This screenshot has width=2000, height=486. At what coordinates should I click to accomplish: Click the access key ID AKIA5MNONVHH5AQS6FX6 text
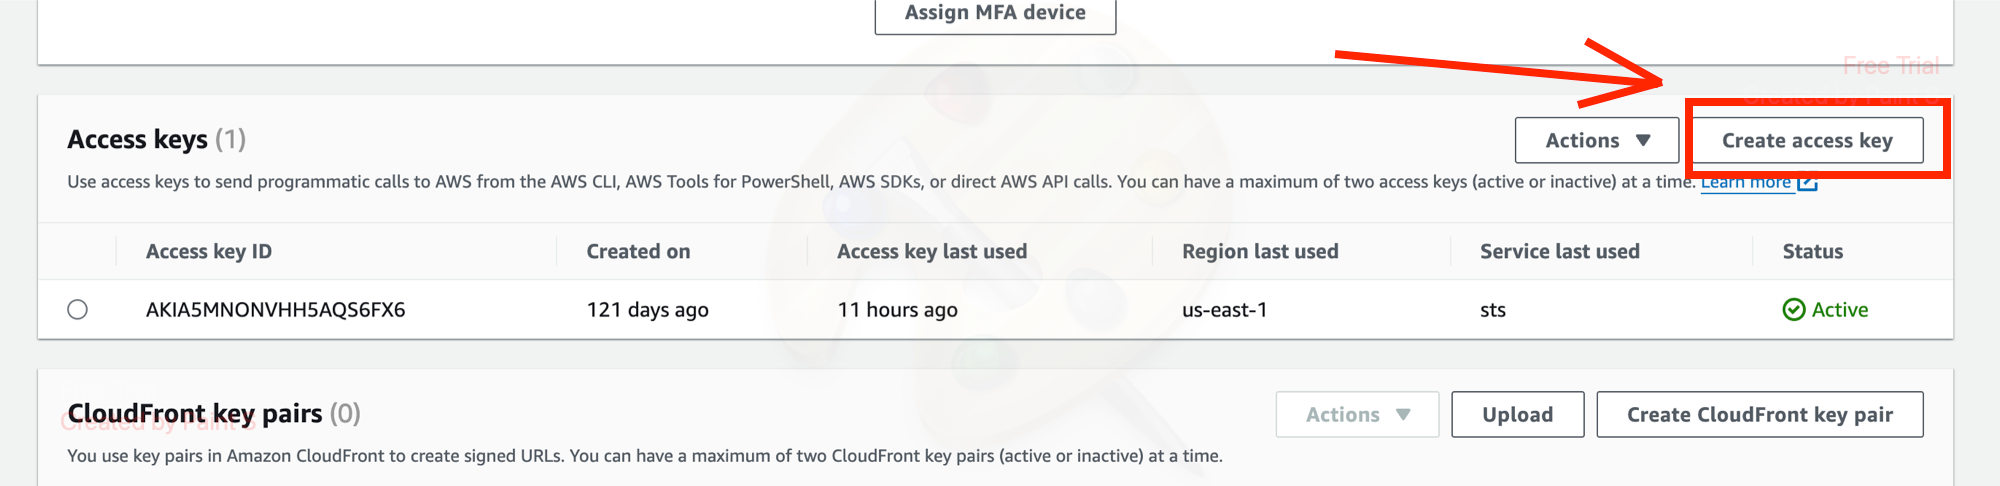tap(276, 310)
